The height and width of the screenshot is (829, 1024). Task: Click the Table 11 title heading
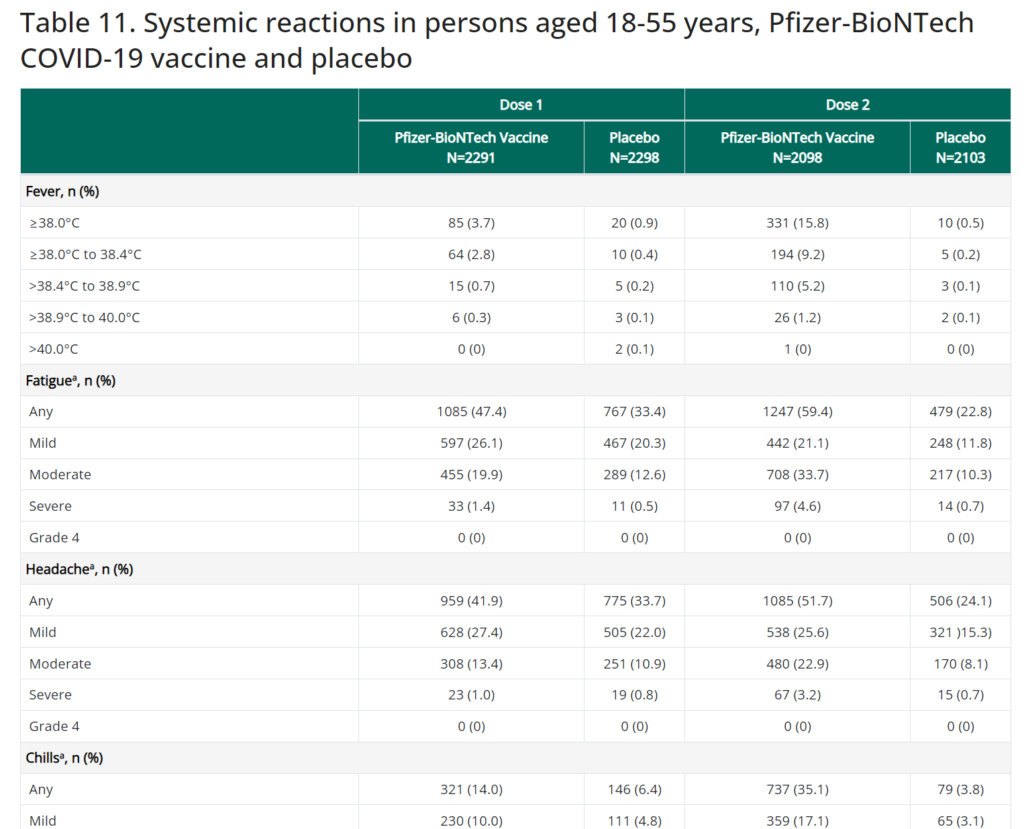(x=496, y=40)
